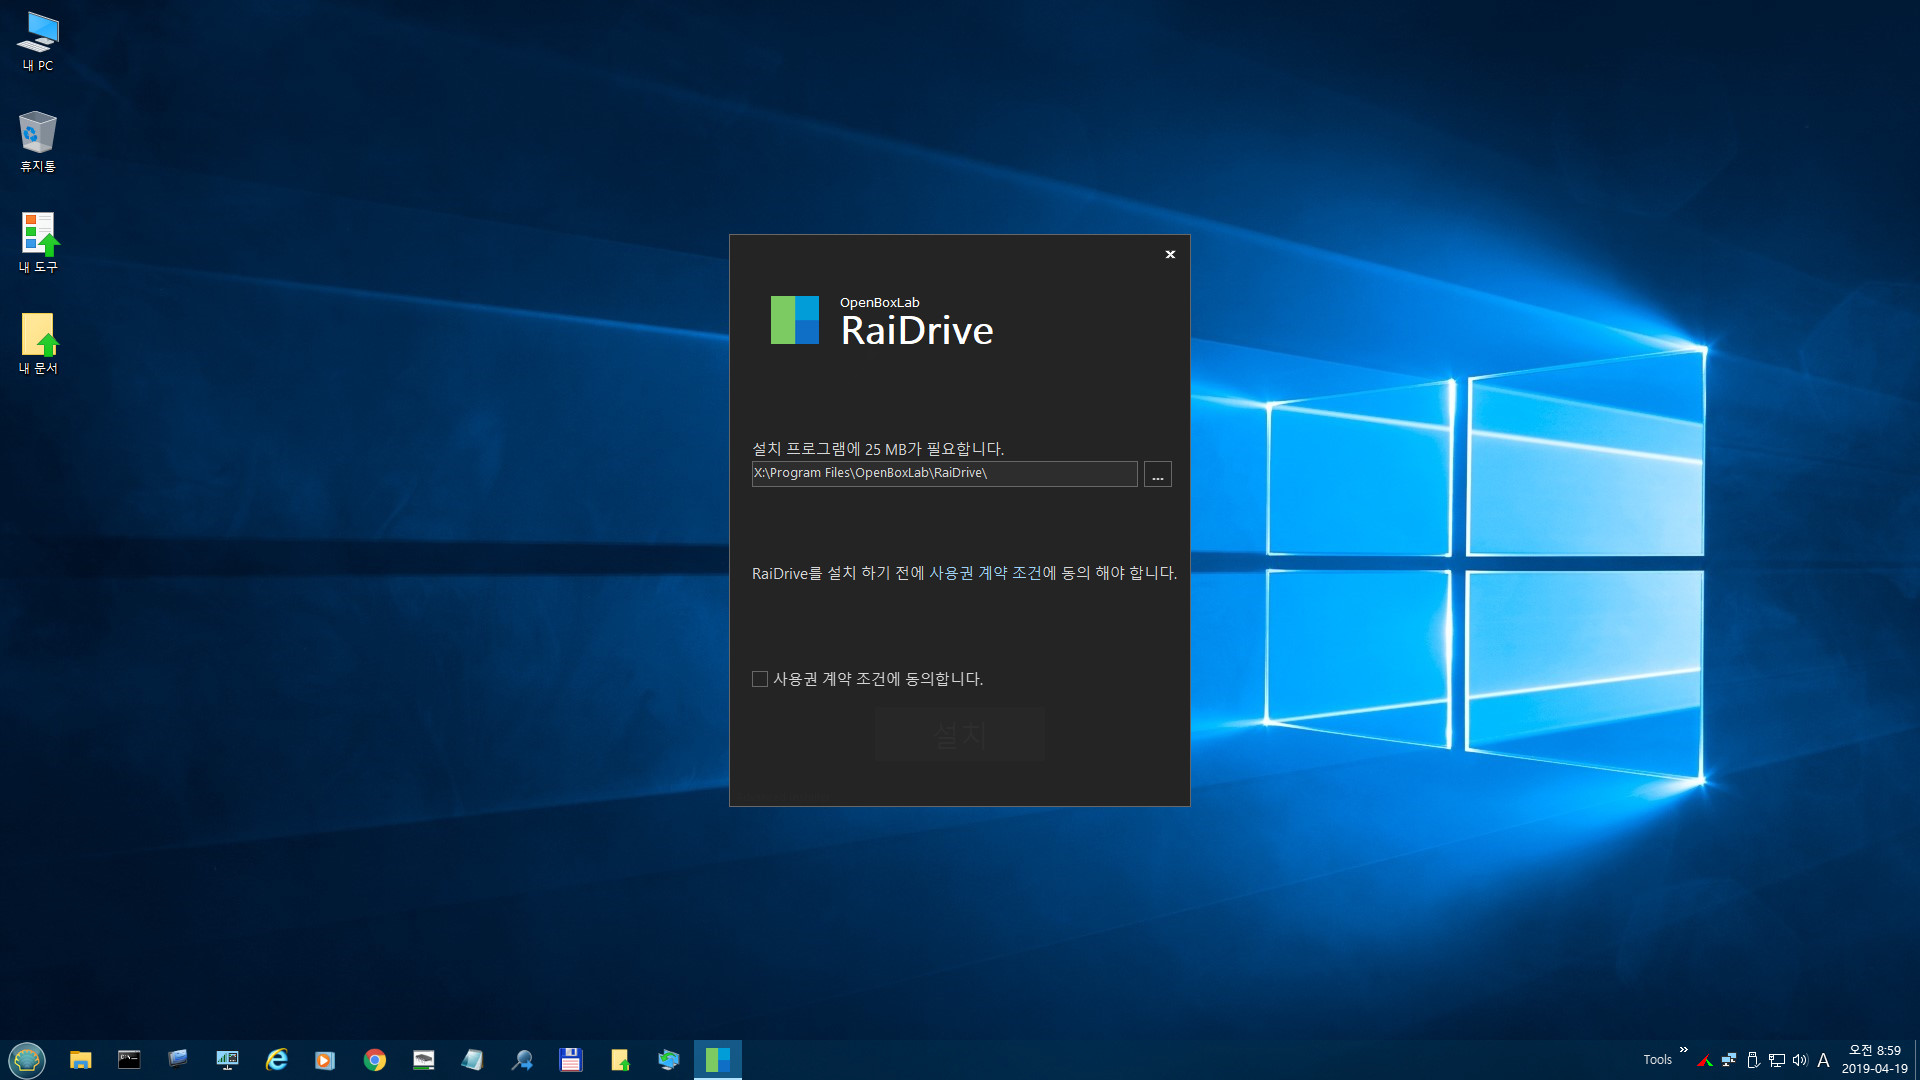This screenshot has width=1920, height=1080.
Task: Select the 내 문서 desktop shortcut
Action: tap(38, 344)
